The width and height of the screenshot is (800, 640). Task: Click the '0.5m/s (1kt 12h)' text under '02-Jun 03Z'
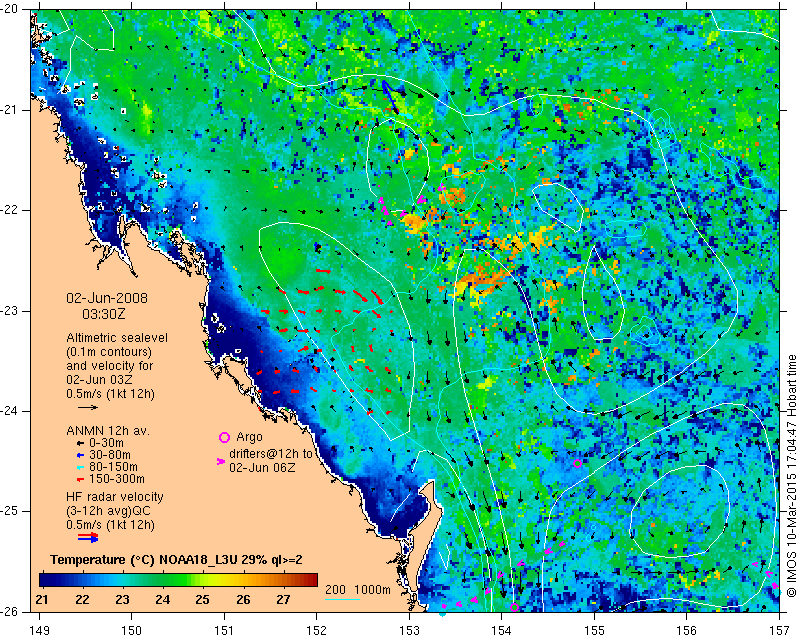(110, 394)
